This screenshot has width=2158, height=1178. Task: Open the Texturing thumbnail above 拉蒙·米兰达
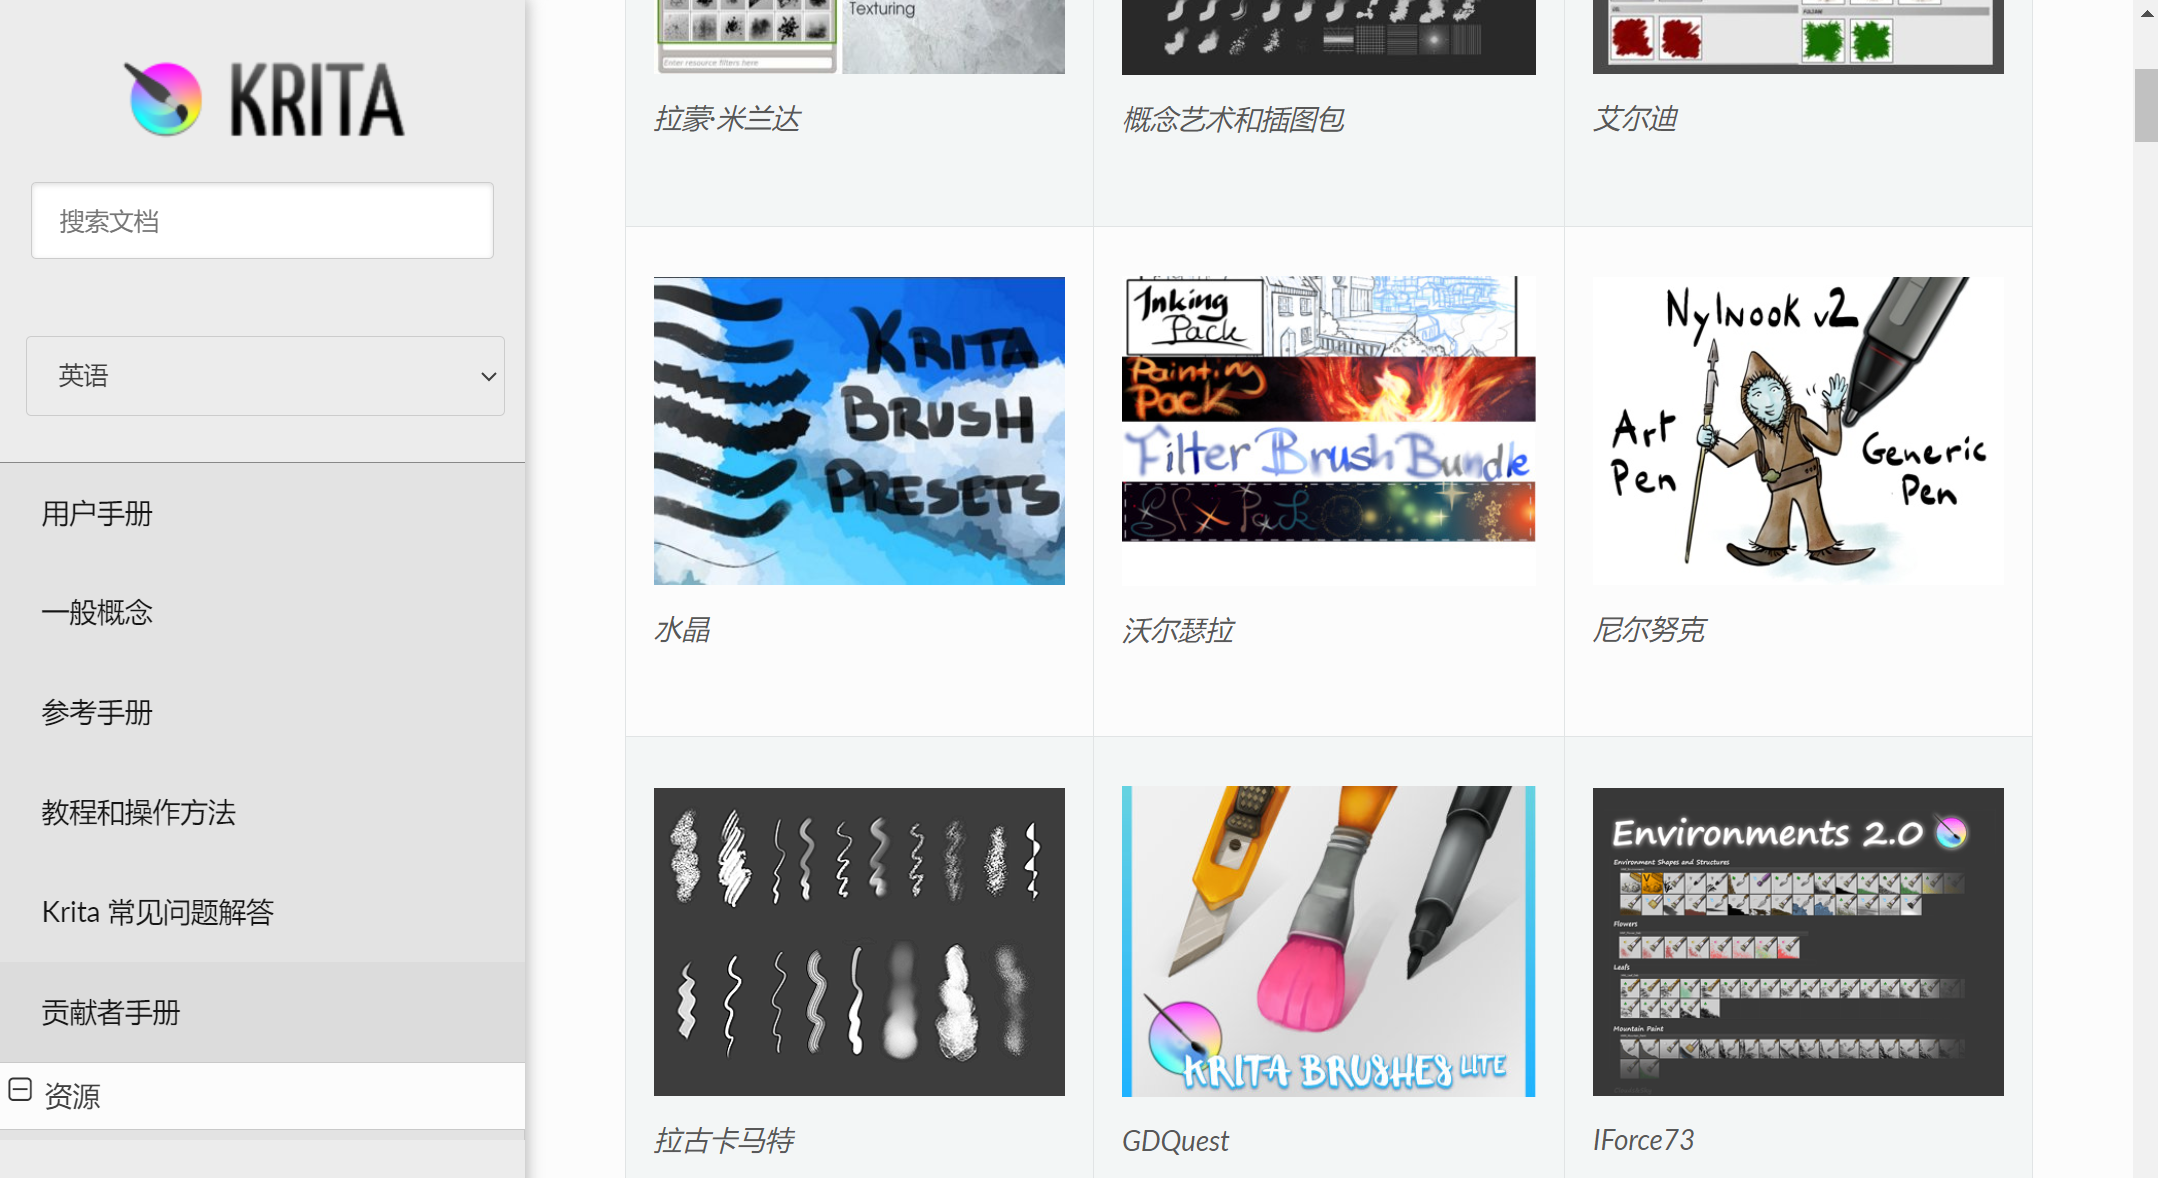[859, 37]
